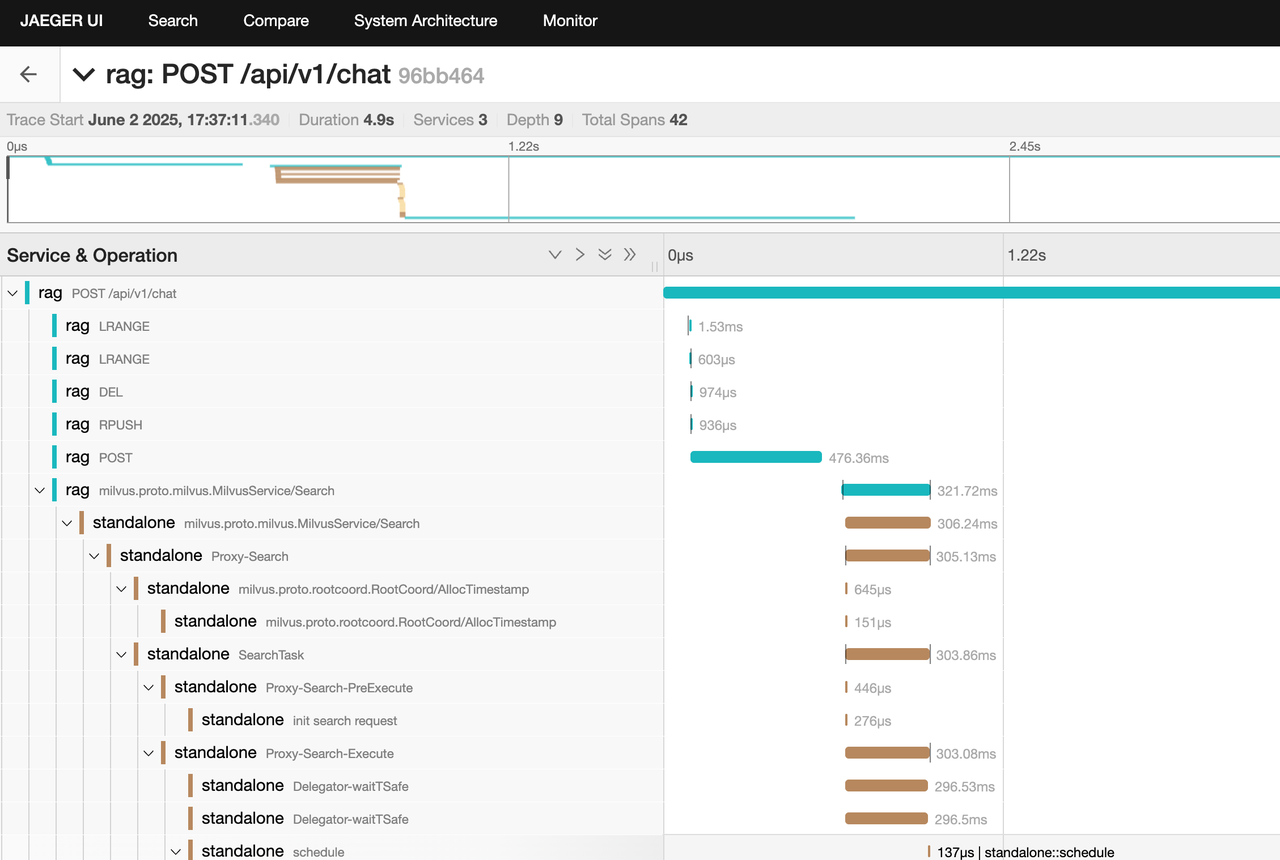Screen dimensions: 1280x860
Task: Select the rag POST span row
Action: click(x=358, y=457)
